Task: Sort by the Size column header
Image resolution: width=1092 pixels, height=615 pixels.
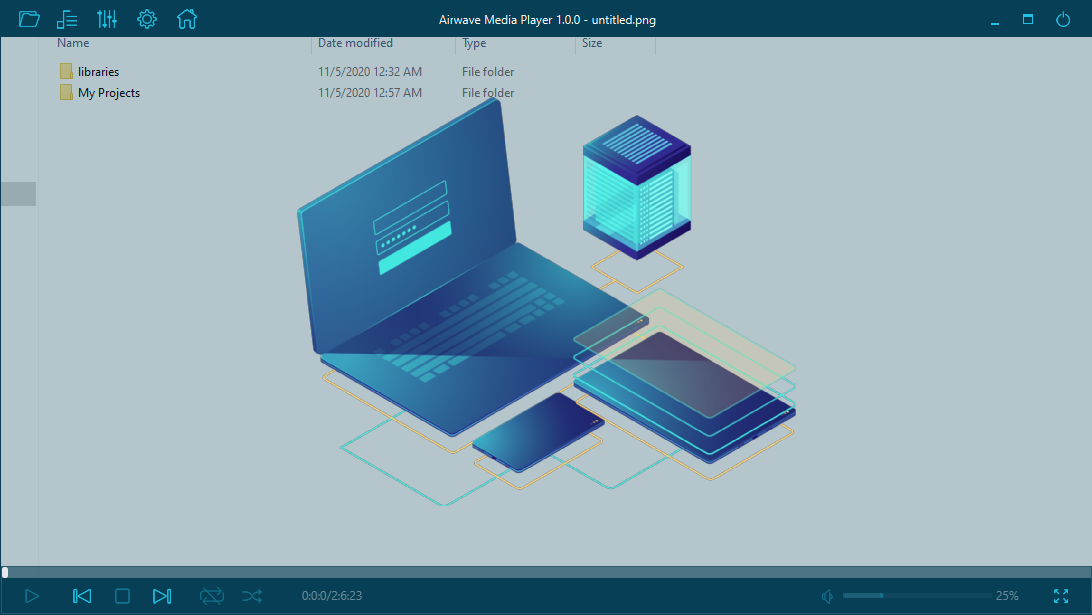Action: 592,43
